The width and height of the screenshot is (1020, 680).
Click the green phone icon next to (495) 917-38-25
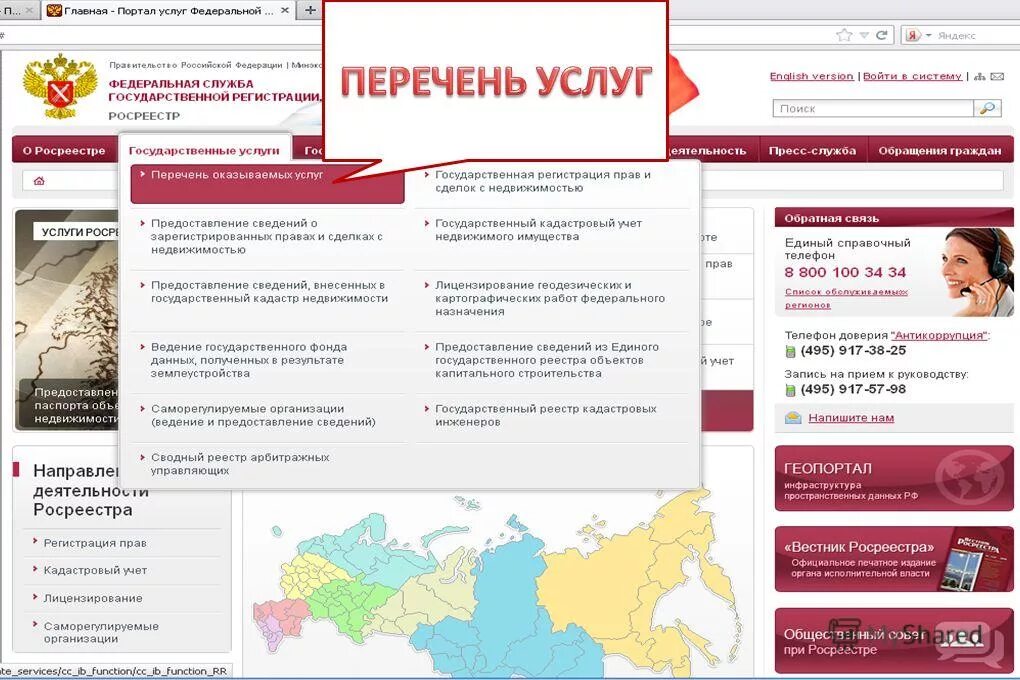(793, 351)
